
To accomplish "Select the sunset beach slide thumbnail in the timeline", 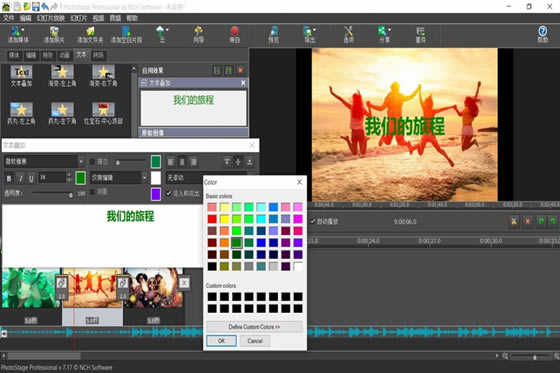I will [93, 288].
